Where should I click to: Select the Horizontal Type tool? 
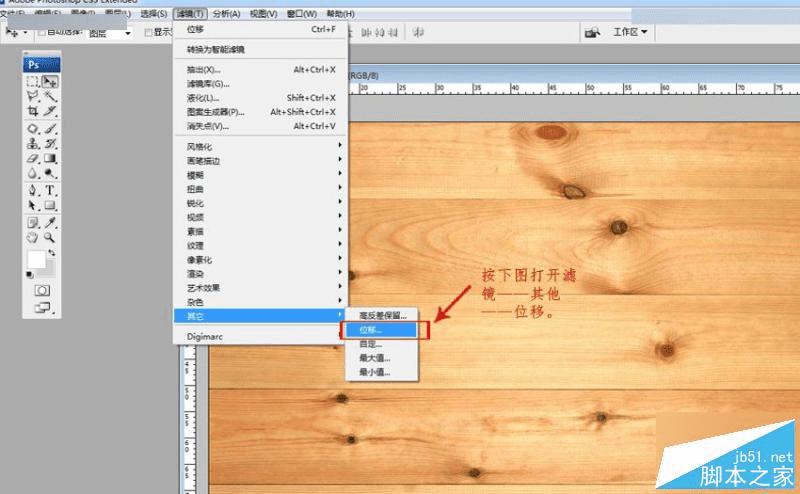point(50,190)
